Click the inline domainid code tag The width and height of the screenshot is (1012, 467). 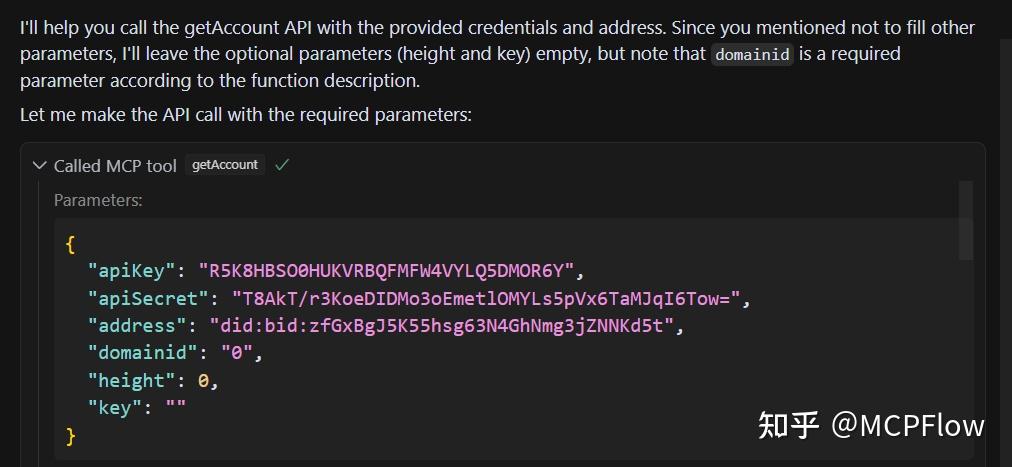(752, 54)
